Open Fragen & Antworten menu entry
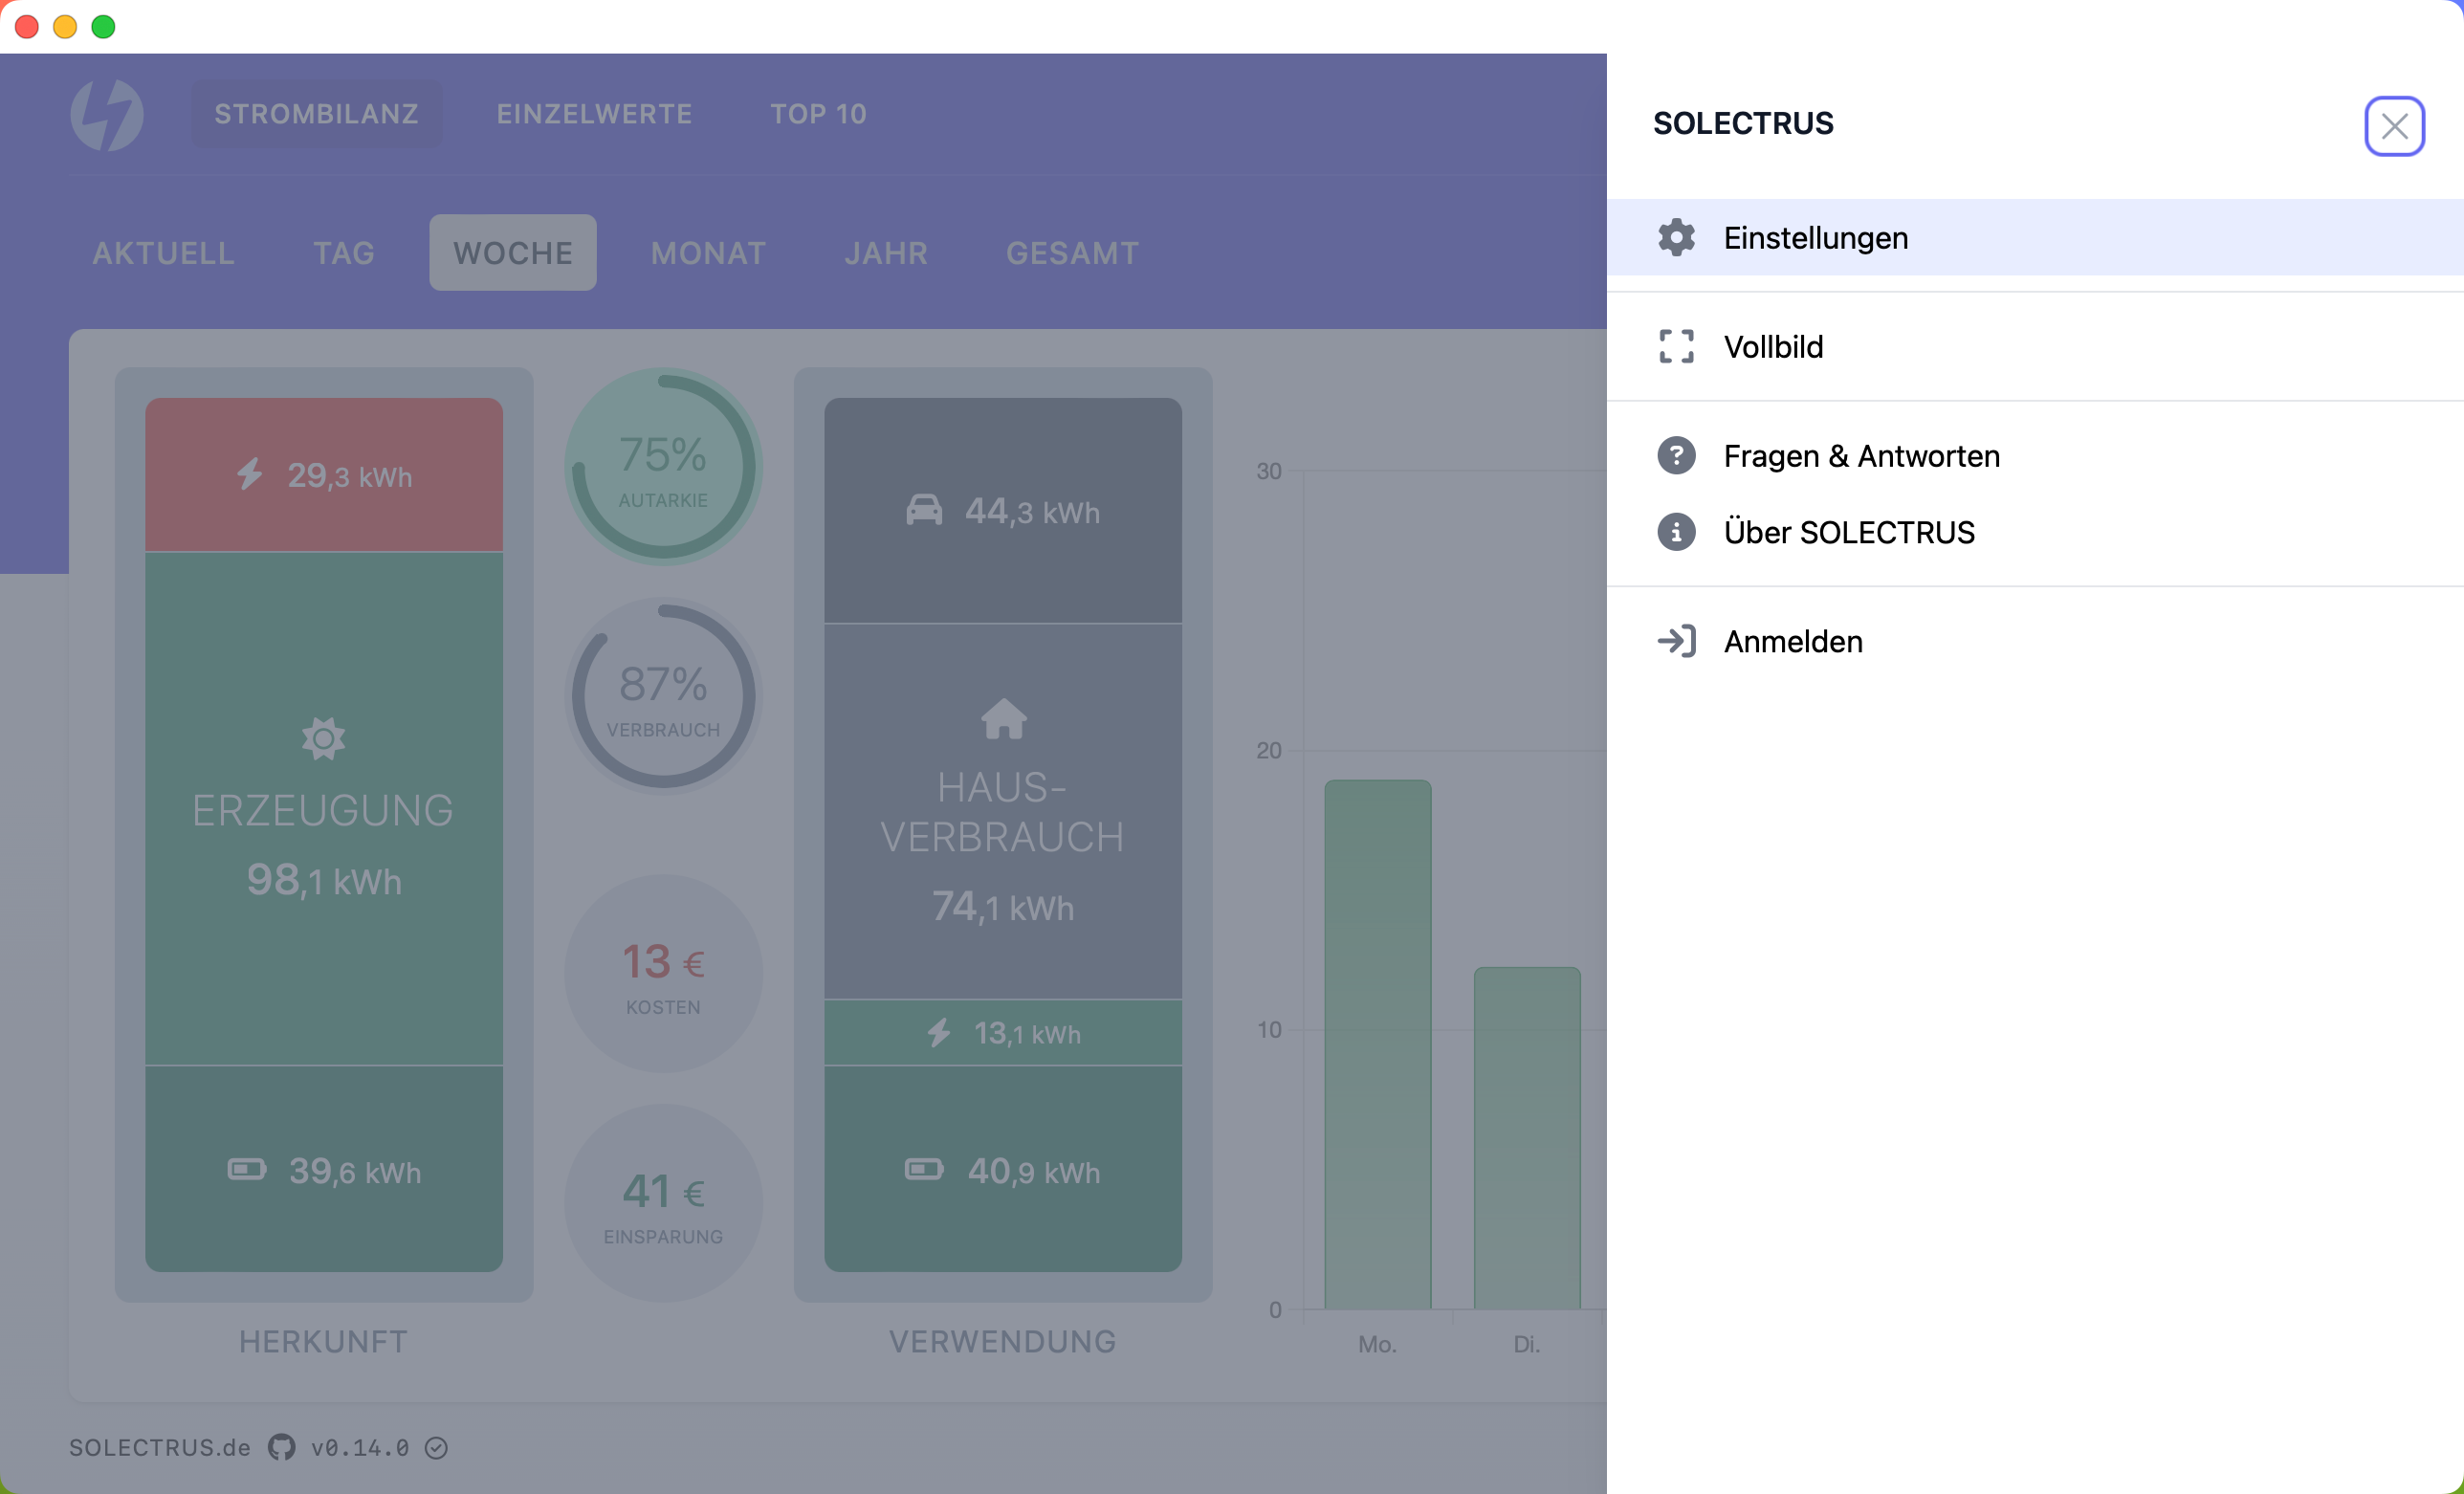 [x=1861, y=456]
